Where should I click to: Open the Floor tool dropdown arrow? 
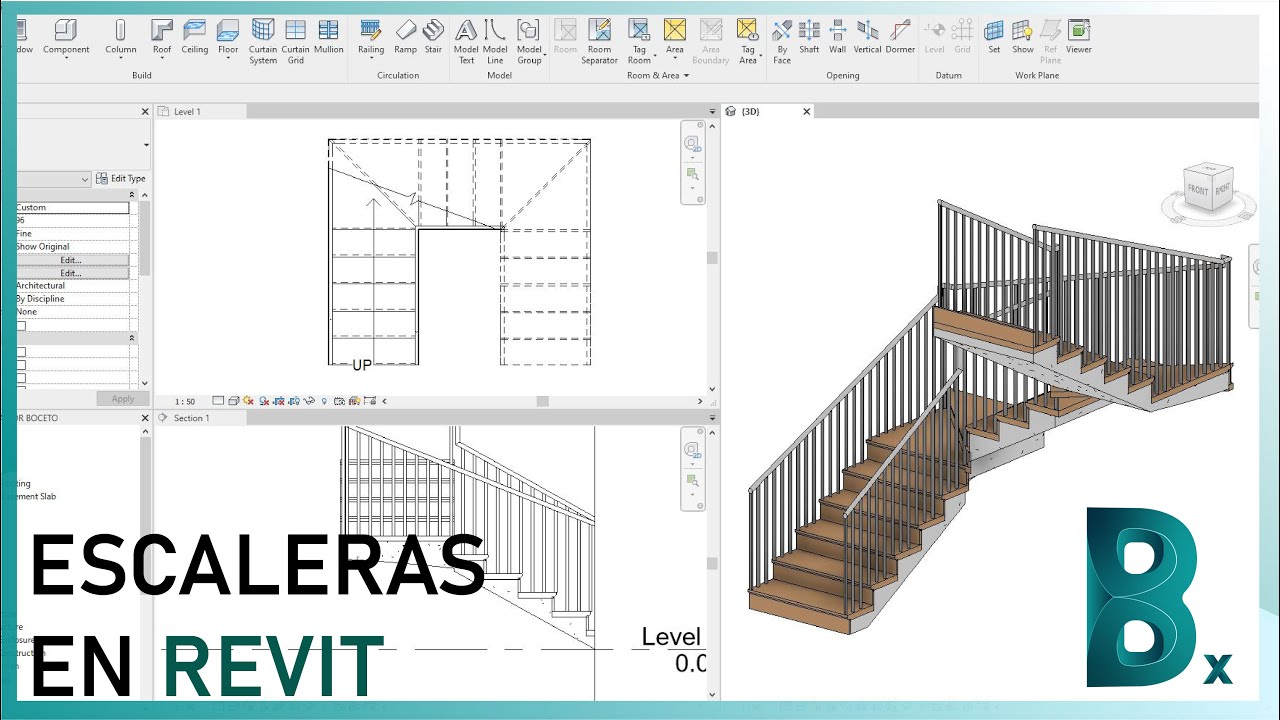228,59
